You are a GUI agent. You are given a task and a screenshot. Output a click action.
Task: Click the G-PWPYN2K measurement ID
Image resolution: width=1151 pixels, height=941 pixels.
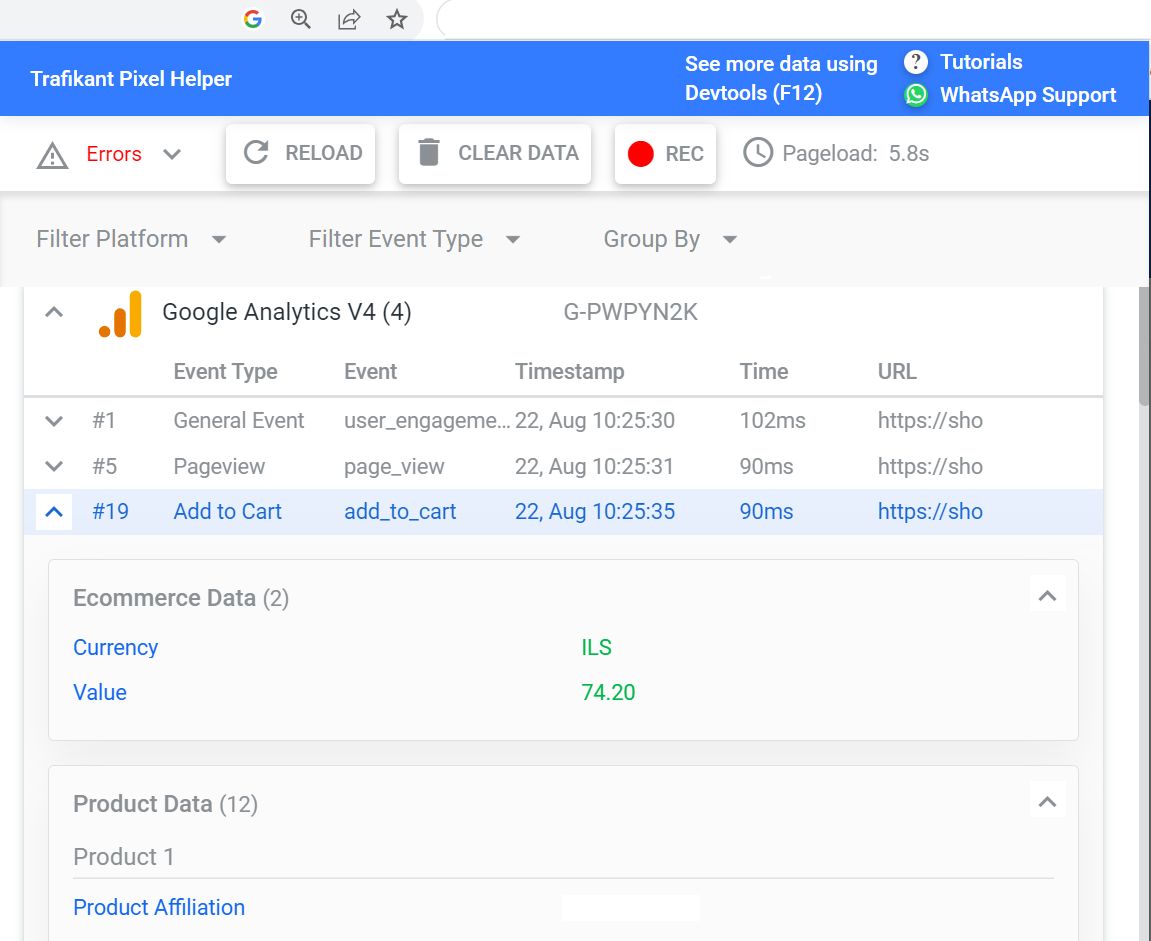631,312
